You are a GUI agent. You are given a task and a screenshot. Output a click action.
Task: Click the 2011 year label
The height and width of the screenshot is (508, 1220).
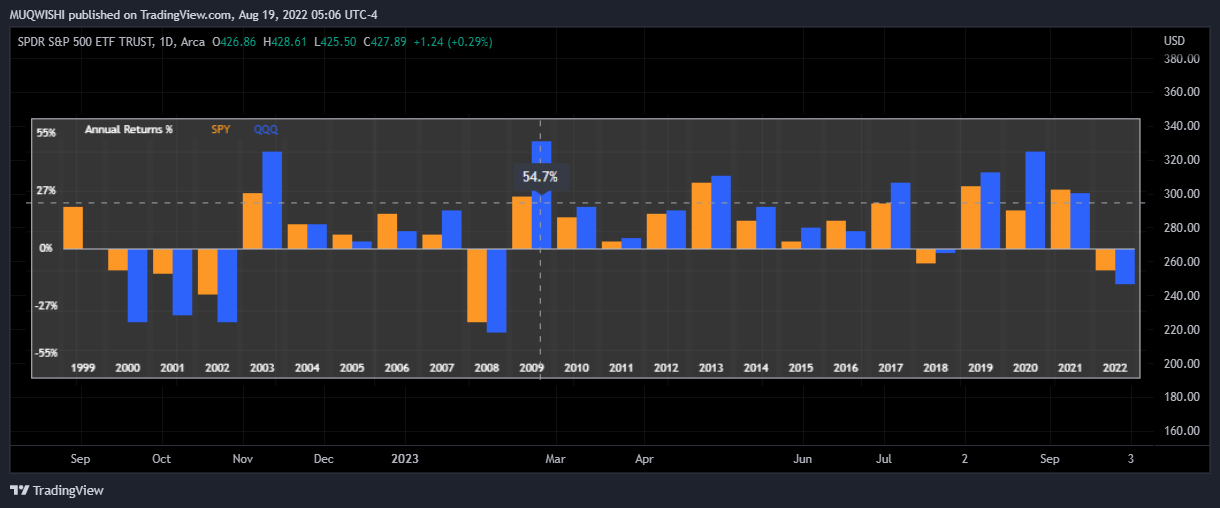pyautogui.click(x=621, y=368)
